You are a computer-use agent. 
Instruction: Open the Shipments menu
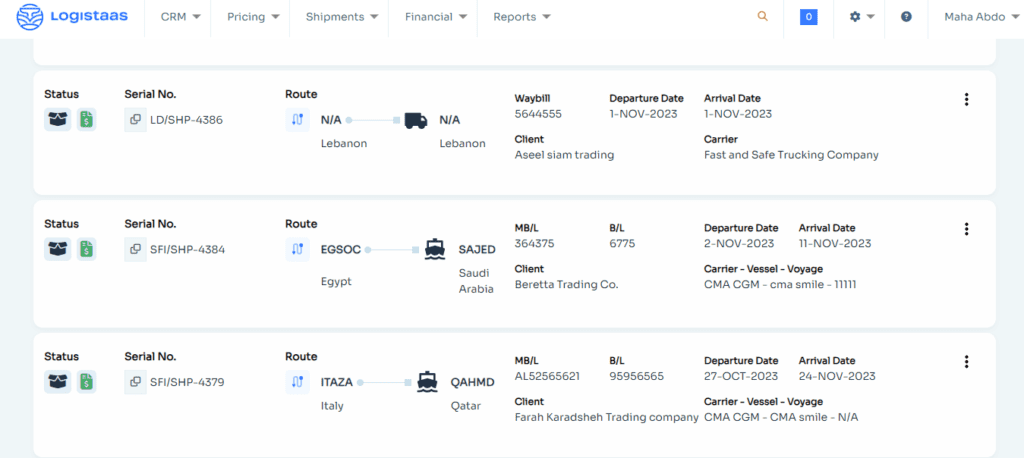tap(341, 17)
